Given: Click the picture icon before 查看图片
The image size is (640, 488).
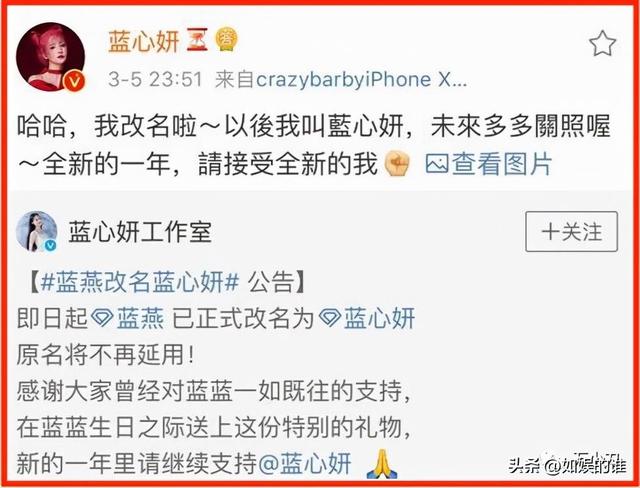Looking at the screenshot, I should [x=437, y=164].
